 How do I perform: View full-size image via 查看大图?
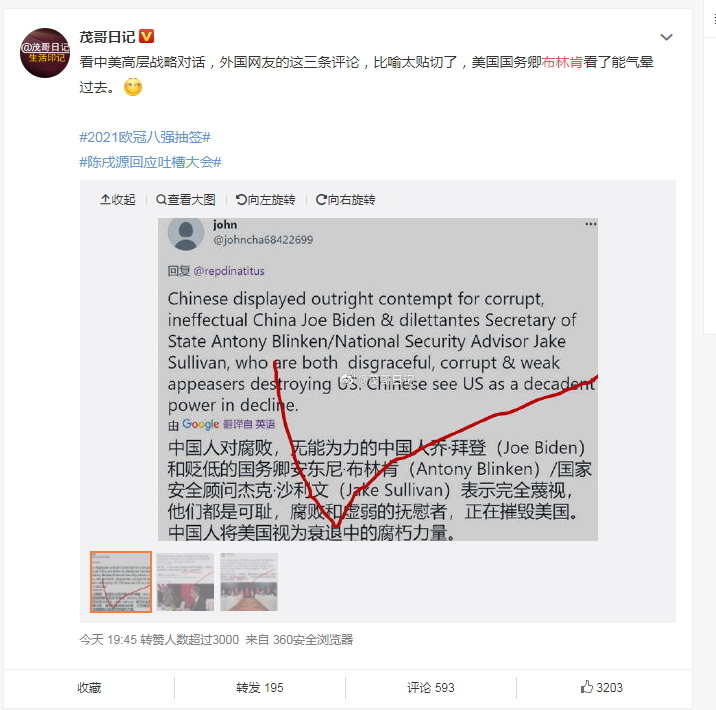[x=185, y=200]
